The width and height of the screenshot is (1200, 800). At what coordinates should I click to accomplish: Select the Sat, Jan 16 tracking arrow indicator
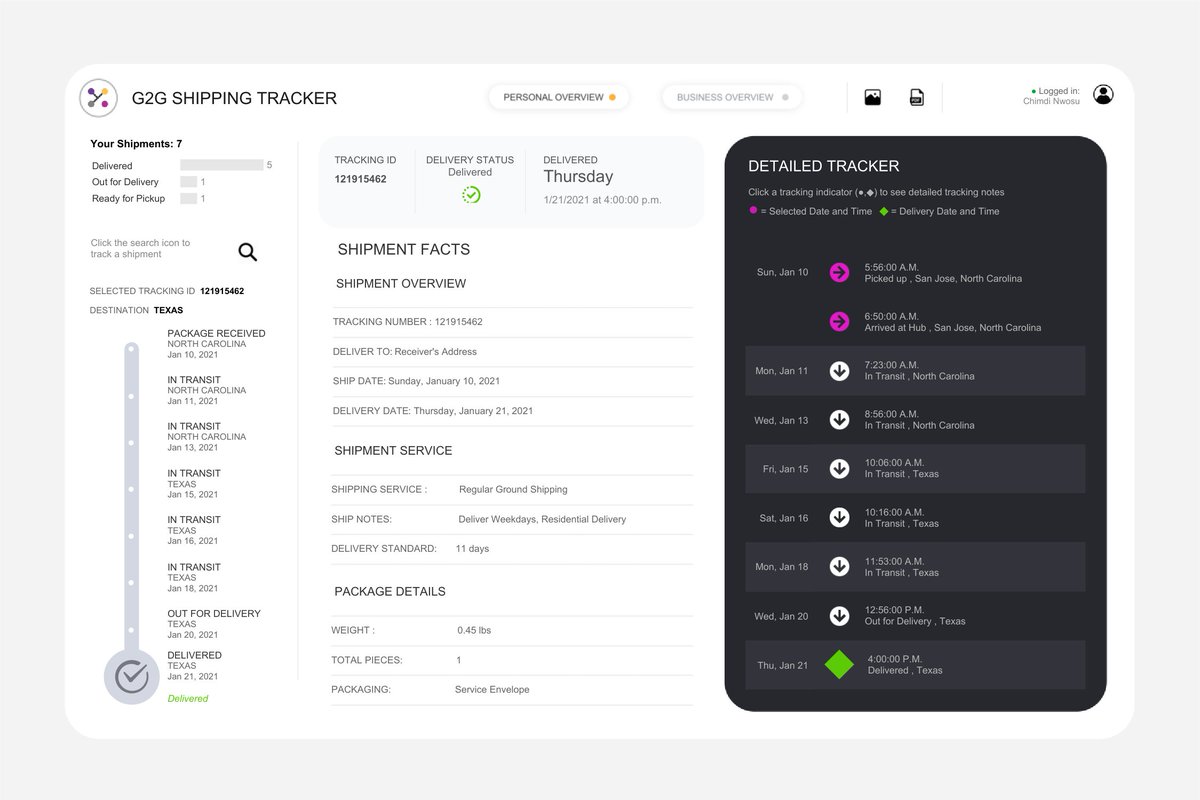[x=839, y=517]
